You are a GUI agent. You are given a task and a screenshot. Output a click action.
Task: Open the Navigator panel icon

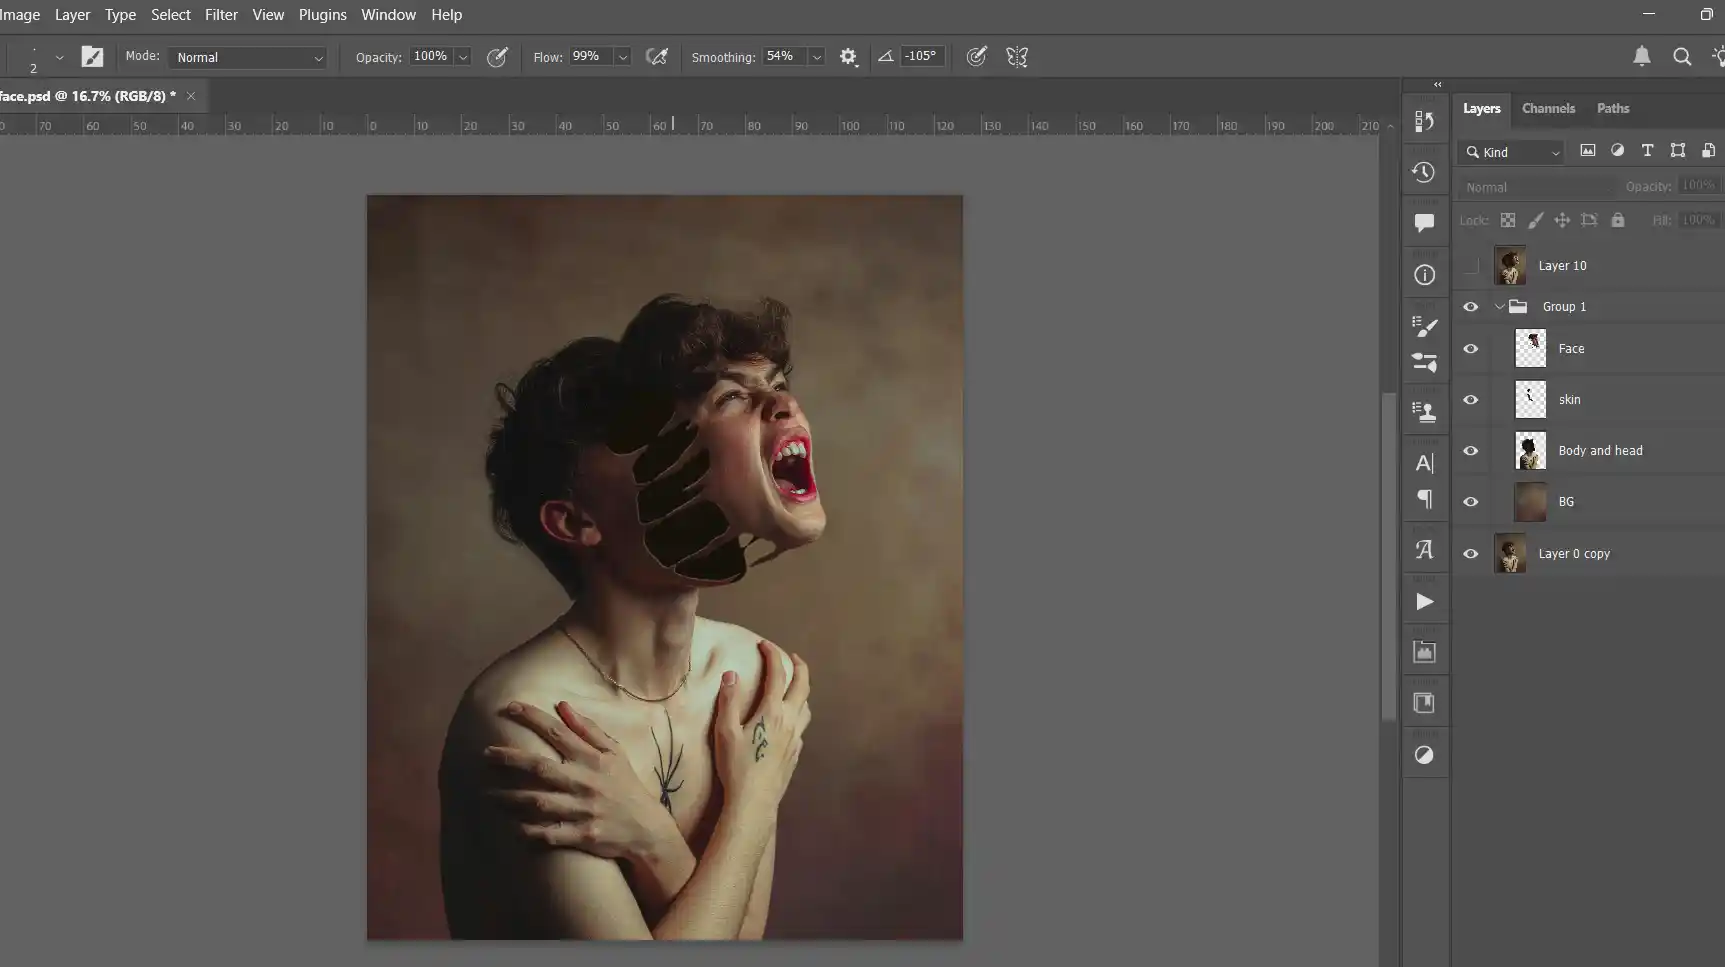pyautogui.click(x=1424, y=703)
